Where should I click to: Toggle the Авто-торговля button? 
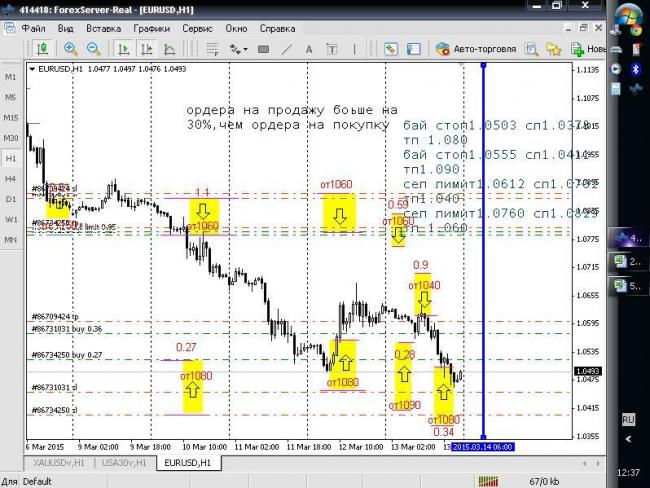click(475, 49)
